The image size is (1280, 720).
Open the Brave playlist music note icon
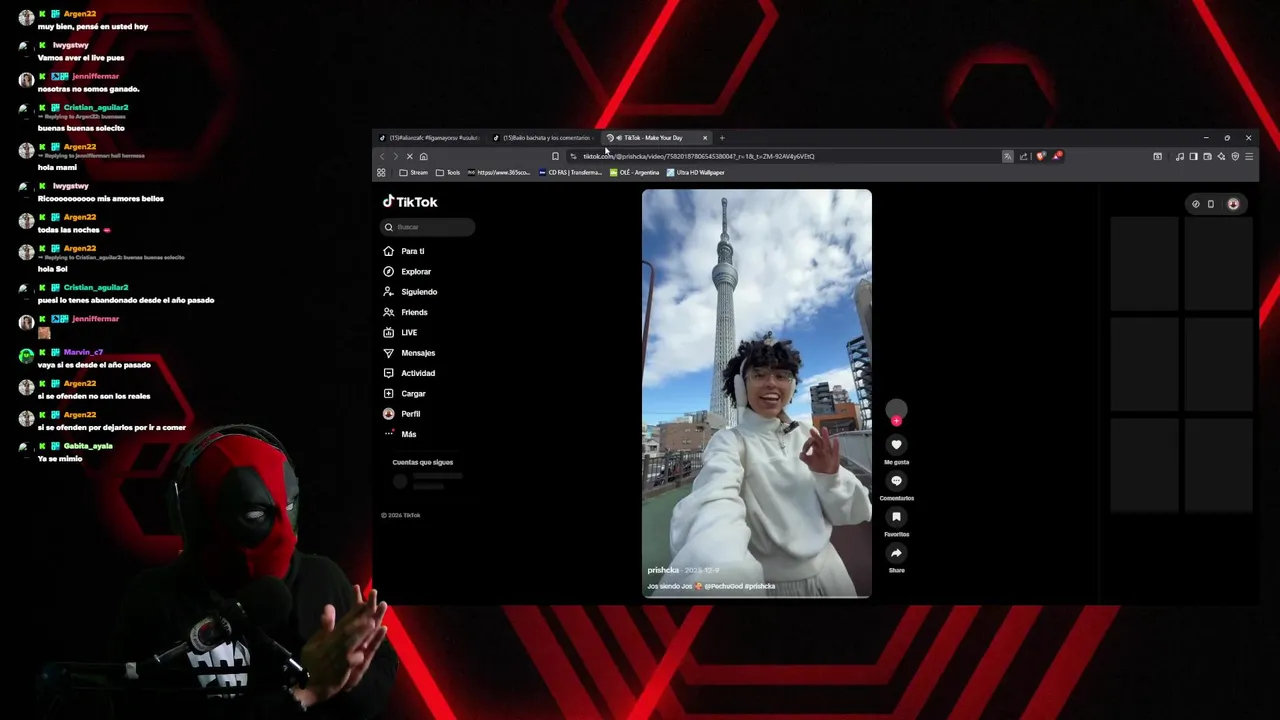tap(1180, 156)
